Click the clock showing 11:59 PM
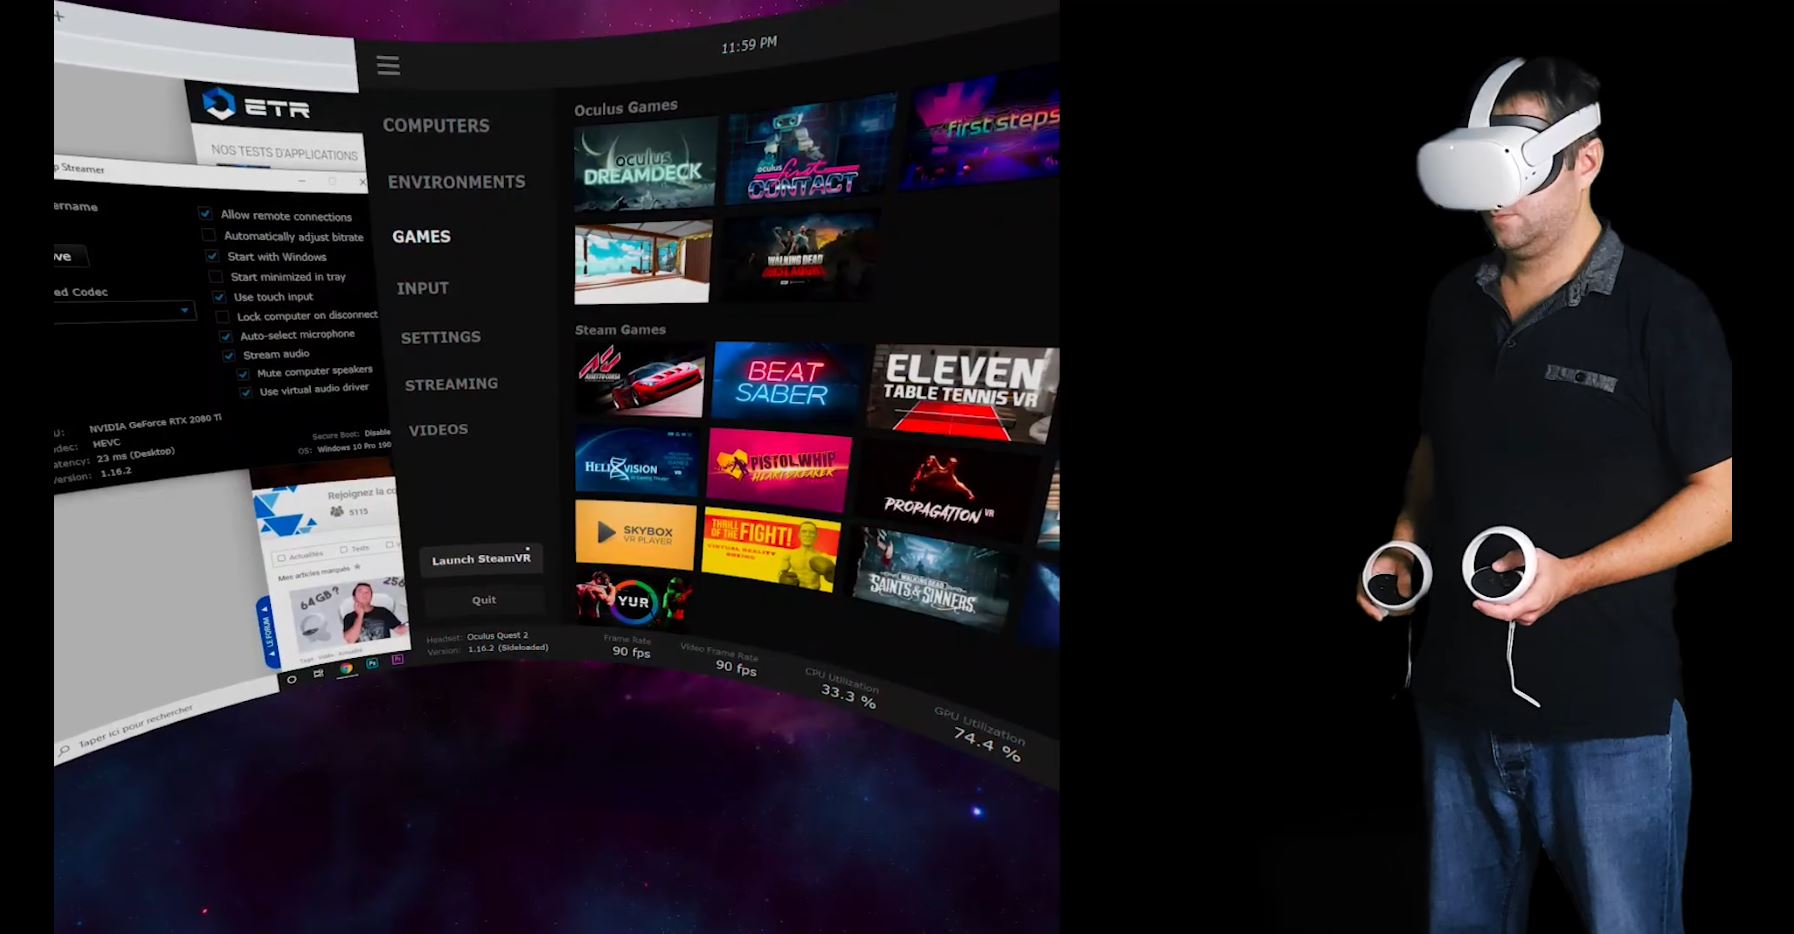 [749, 45]
